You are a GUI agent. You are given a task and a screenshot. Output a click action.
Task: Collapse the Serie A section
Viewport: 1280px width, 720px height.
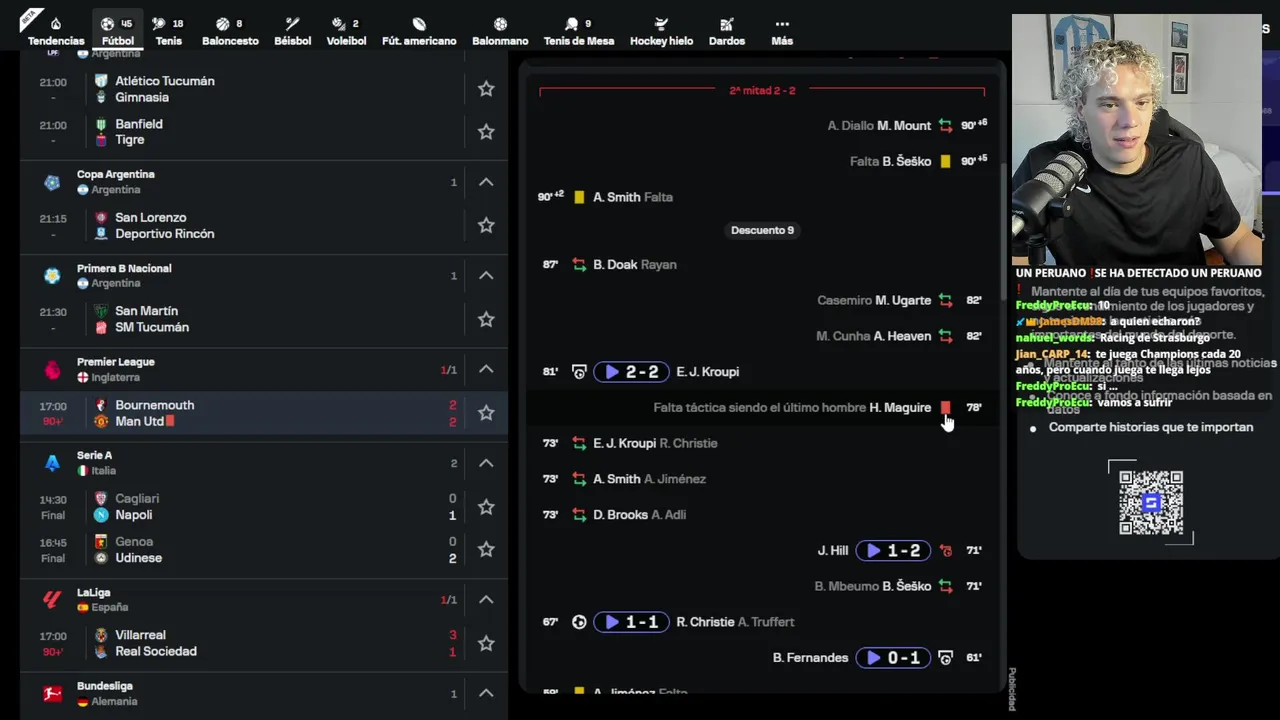click(x=486, y=463)
